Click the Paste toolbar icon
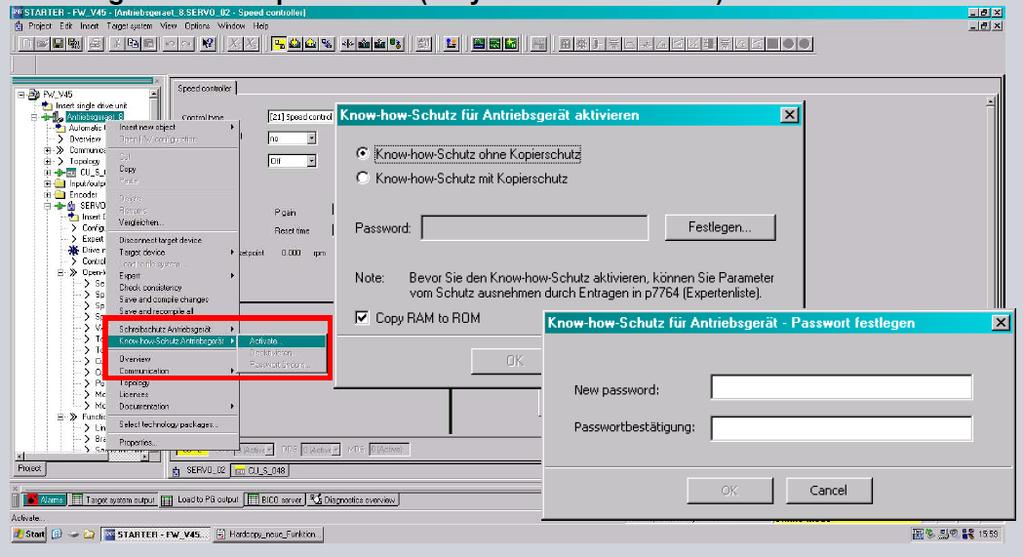Viewport: 1023px width, 557px height. 149,44
